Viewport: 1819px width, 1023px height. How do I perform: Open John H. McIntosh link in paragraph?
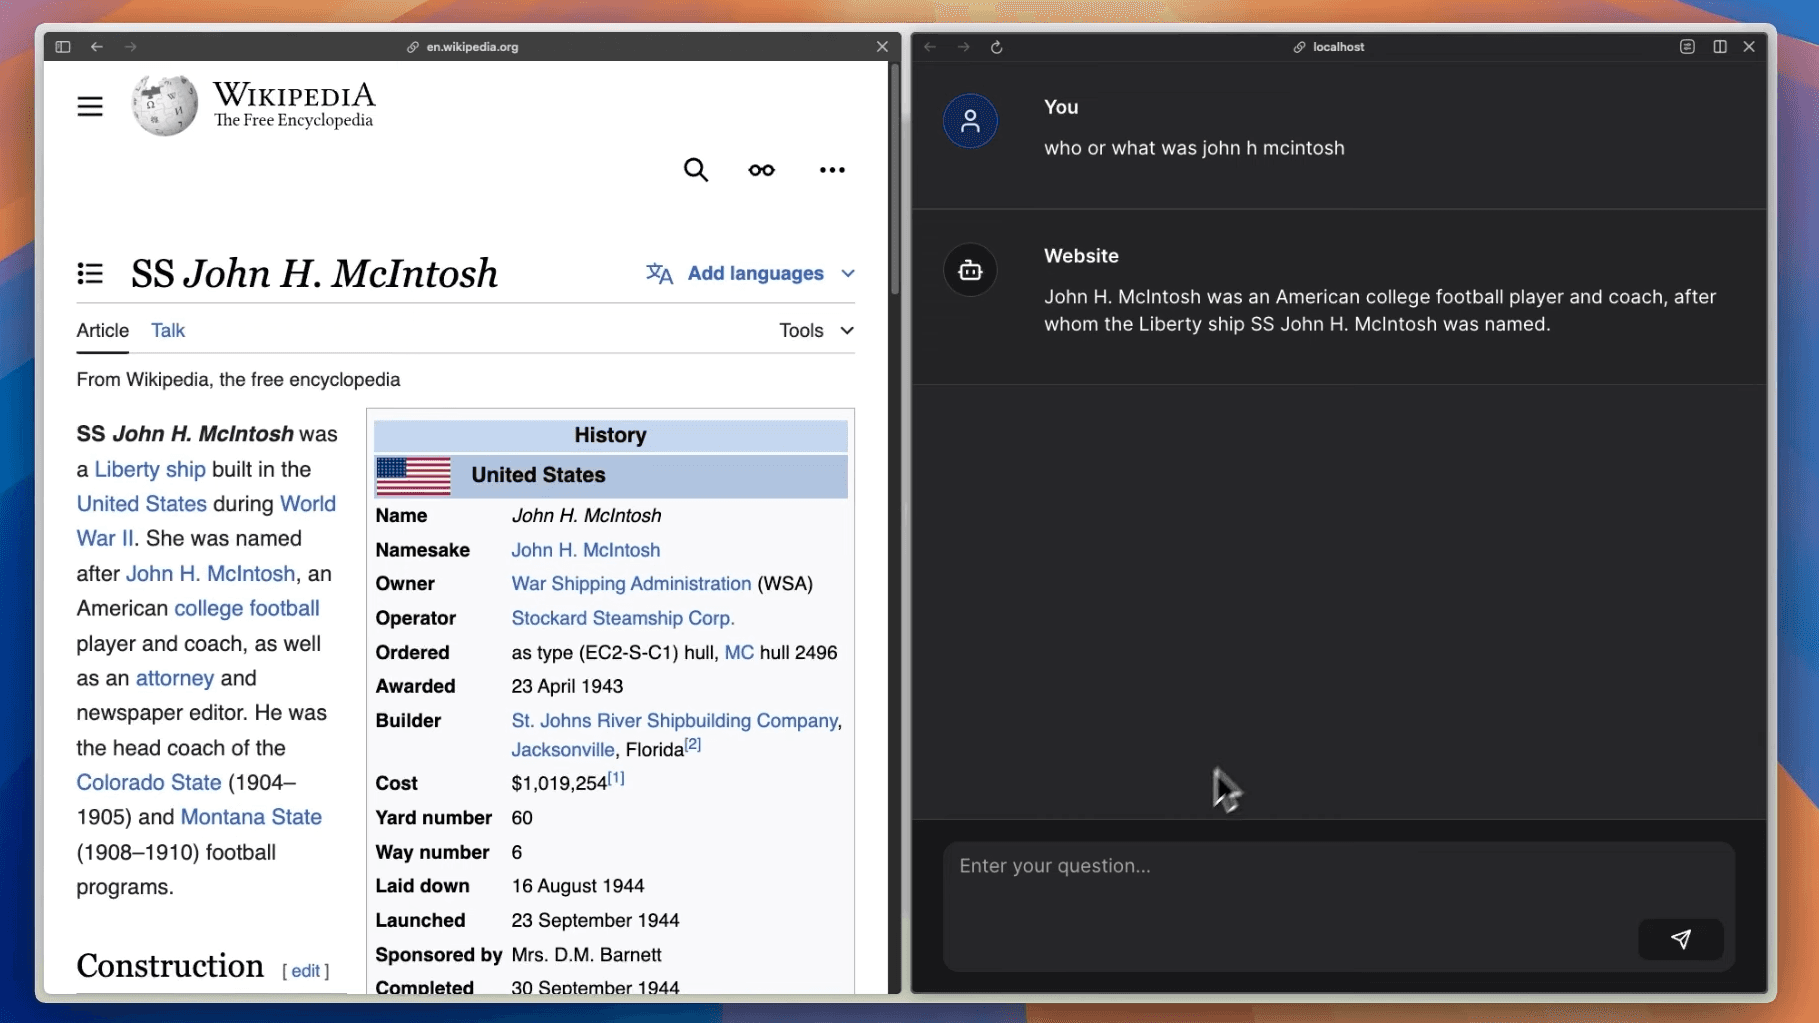(x=211, y=574)
